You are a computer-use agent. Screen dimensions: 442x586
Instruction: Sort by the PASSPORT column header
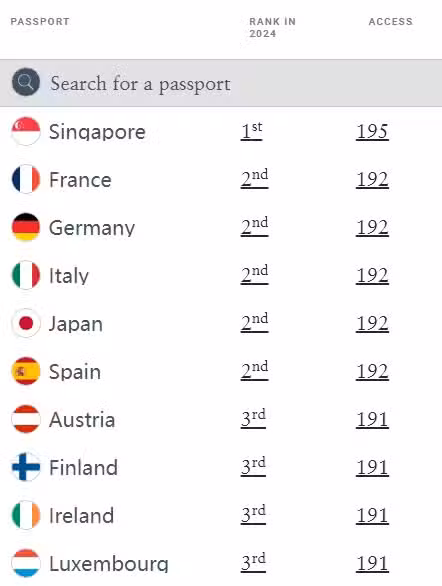coord(40,22)
